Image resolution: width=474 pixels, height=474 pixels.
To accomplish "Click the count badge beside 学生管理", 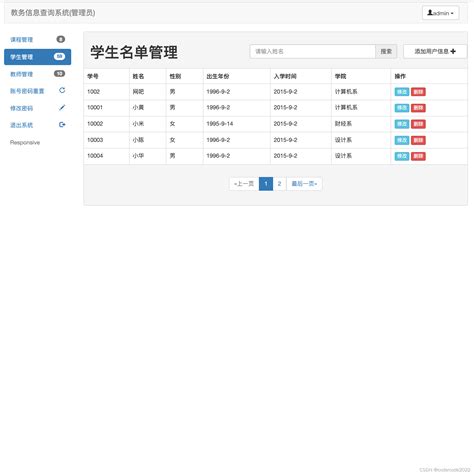I will pos(59,56).
